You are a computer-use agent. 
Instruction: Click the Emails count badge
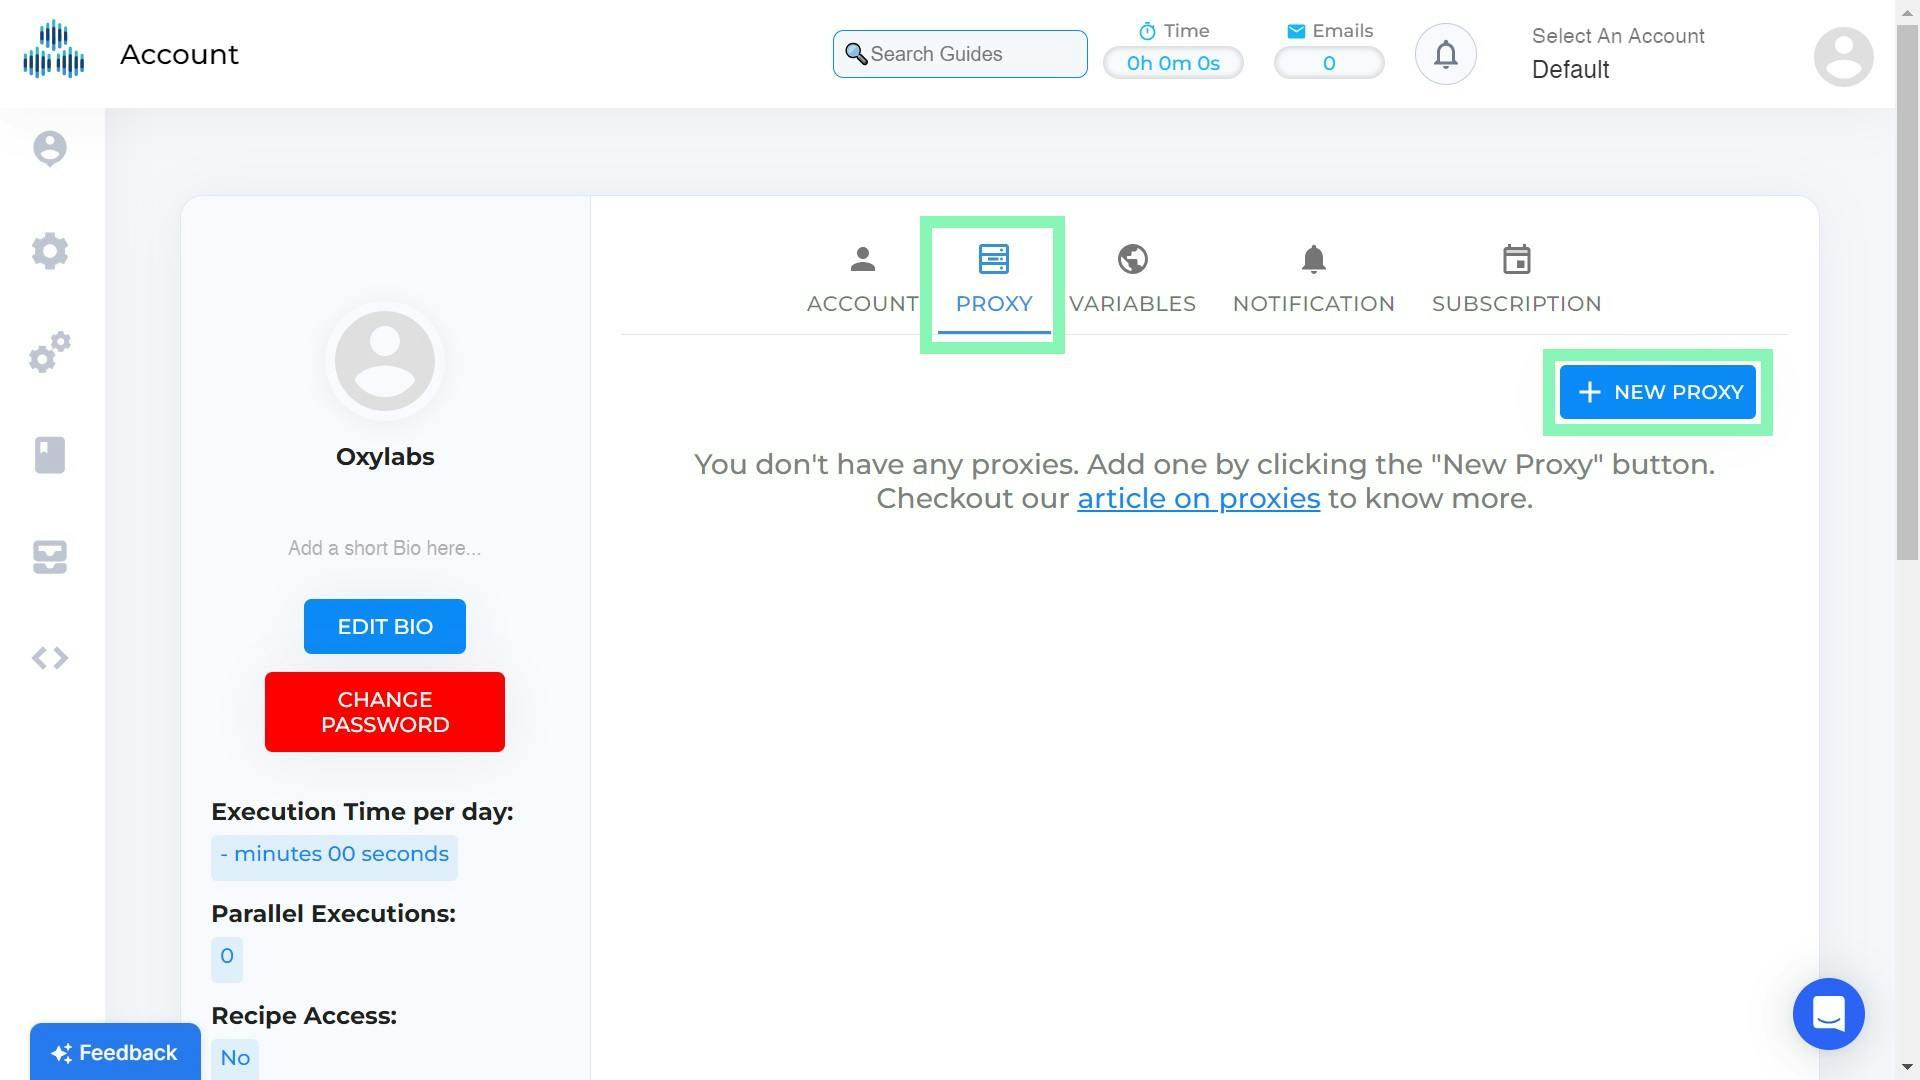1329,63
